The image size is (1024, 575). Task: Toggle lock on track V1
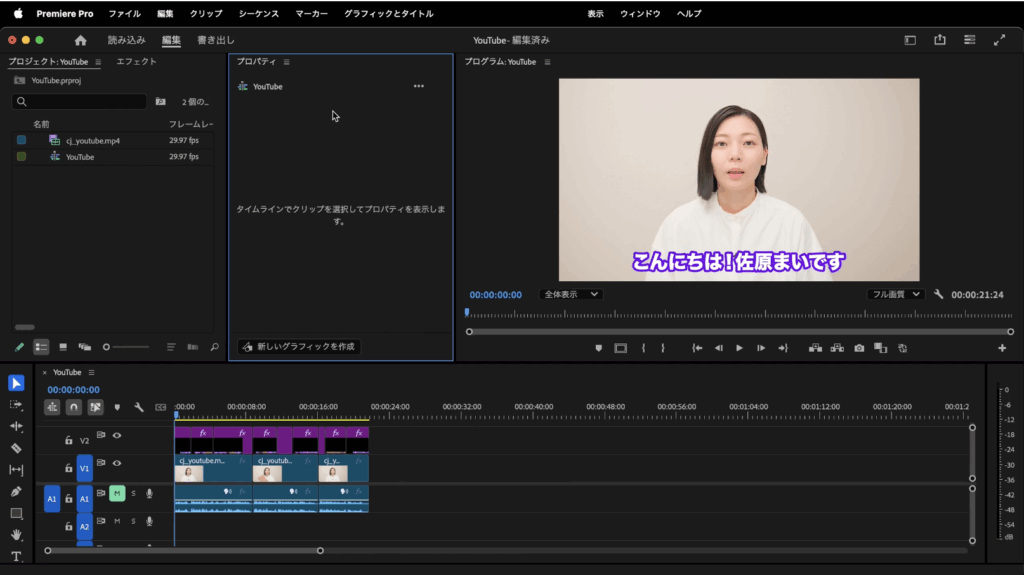coord(68,464)
